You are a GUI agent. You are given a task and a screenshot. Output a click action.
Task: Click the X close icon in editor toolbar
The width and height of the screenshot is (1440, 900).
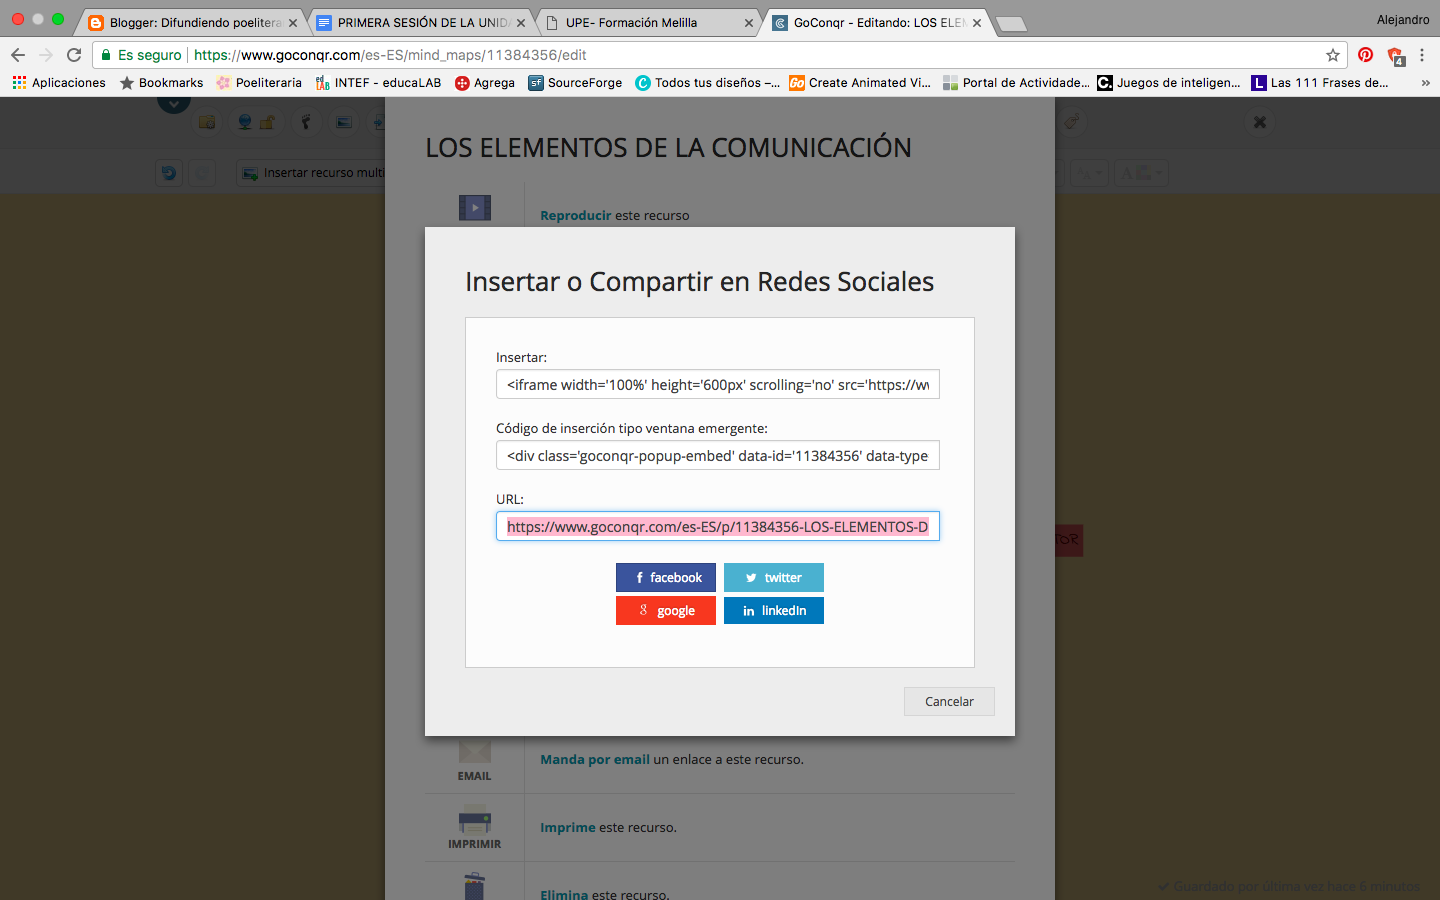1260,122
